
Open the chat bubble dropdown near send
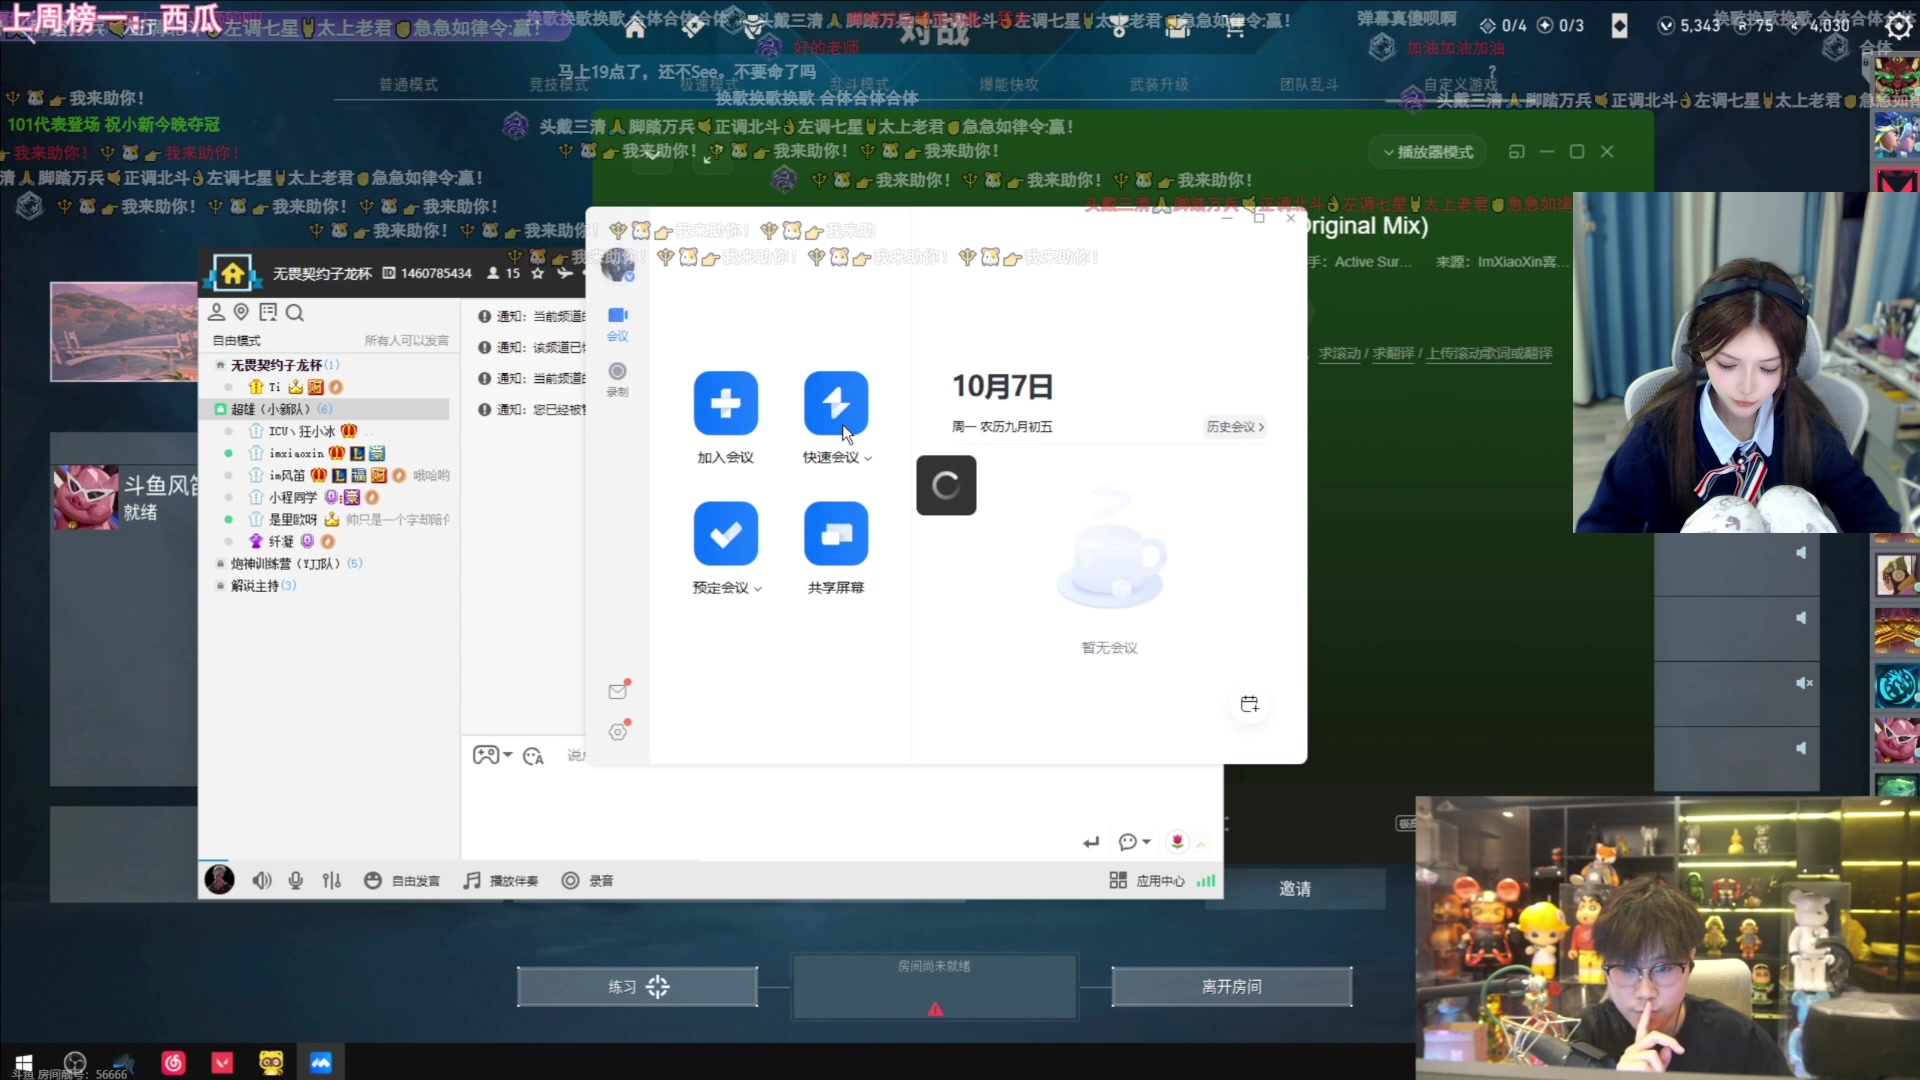[x=1134, y=842]
